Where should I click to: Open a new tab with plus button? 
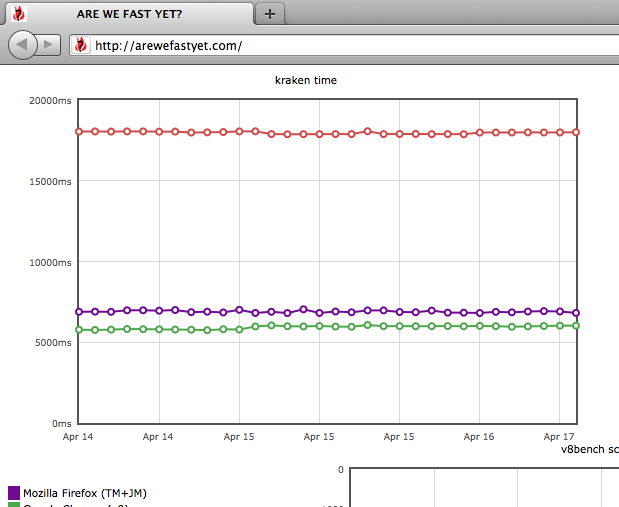(269, 13)
